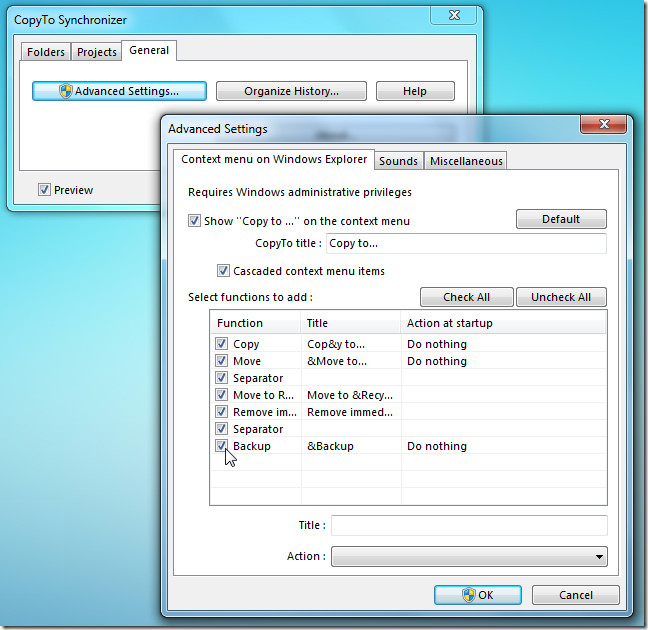
Task: Select the "Move to &Recy..." title cell
Action: [x=350, y=395]
